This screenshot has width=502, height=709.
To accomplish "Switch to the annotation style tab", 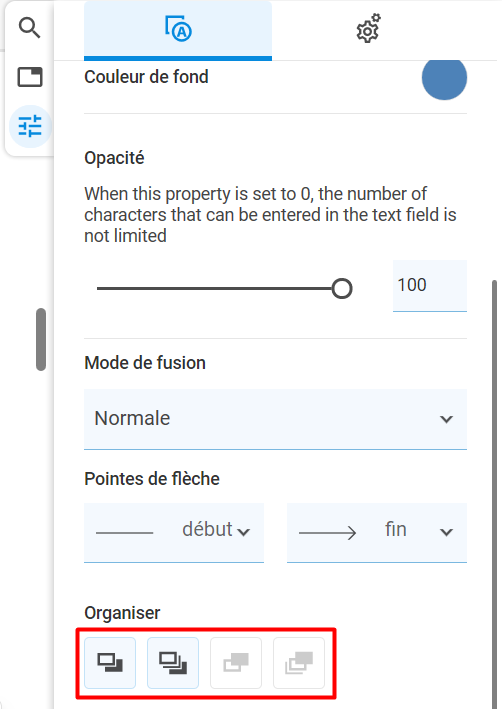I will coord(178,30).
